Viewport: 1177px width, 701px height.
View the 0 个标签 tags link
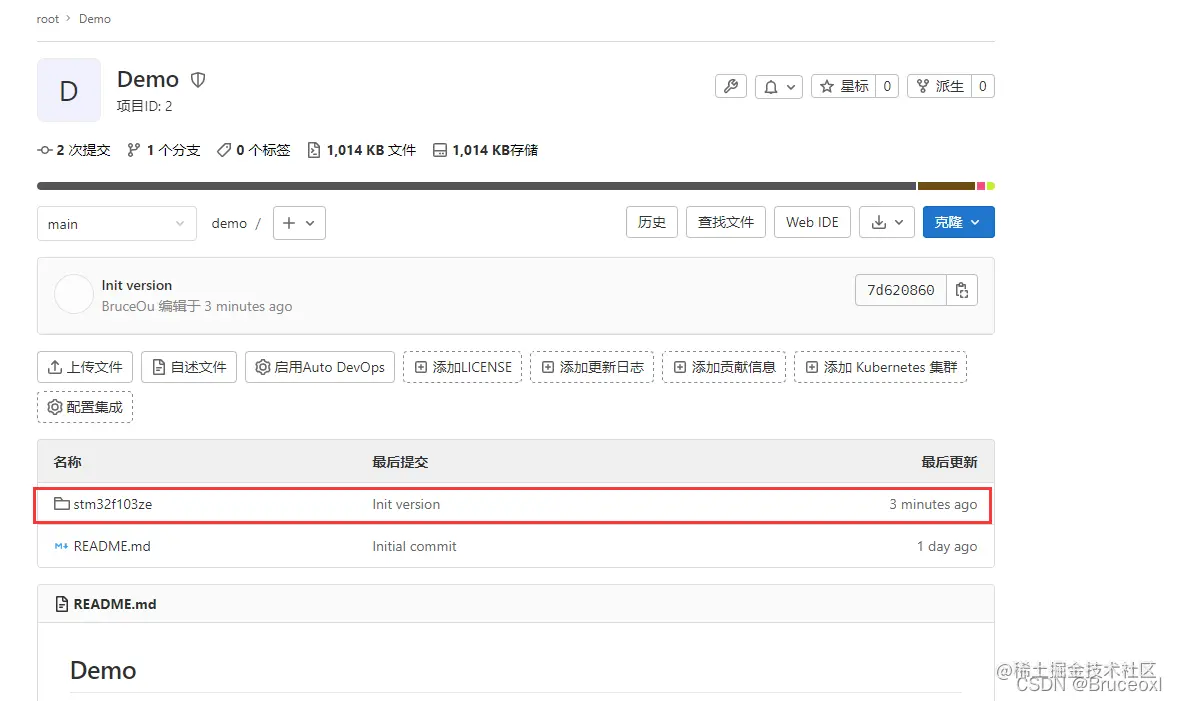(x=254, y=150)
